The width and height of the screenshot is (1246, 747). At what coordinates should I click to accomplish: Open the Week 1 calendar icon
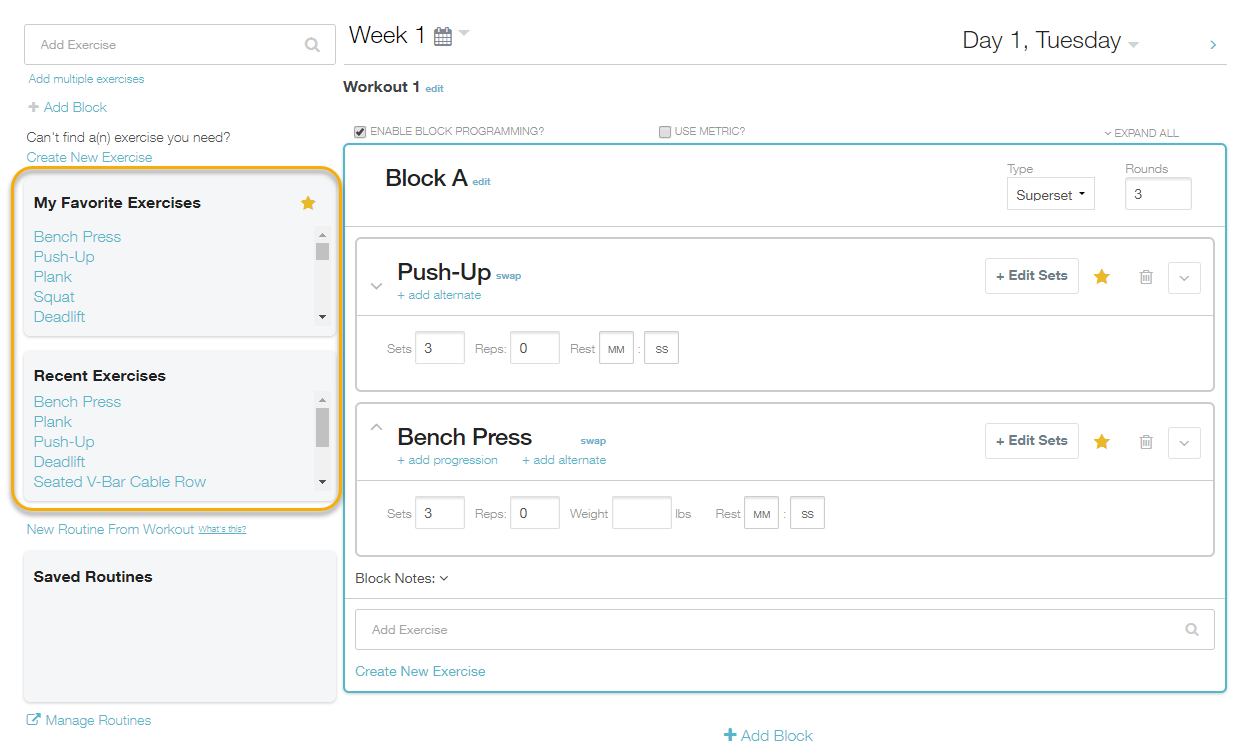click(443, 37)
